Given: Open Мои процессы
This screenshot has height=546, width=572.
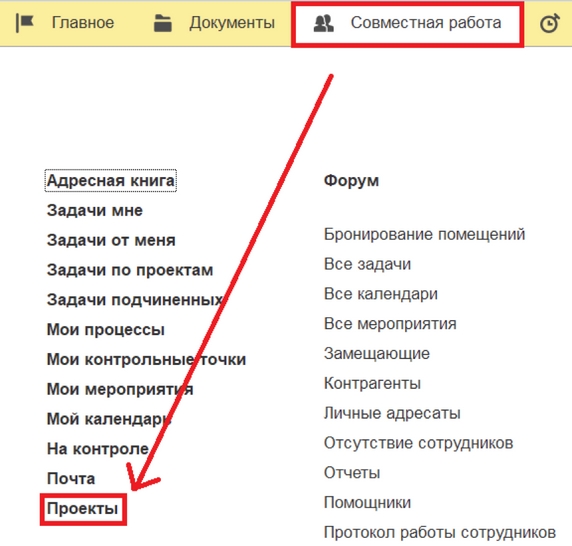Looking at the screenshot, I should [x=106, y=330].
